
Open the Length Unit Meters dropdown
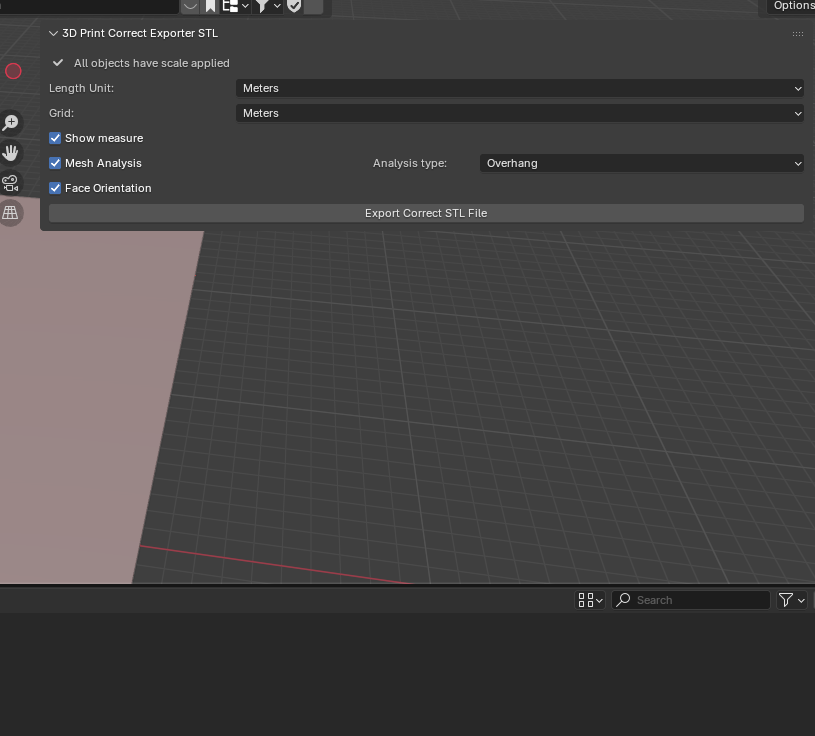point(520,88)
